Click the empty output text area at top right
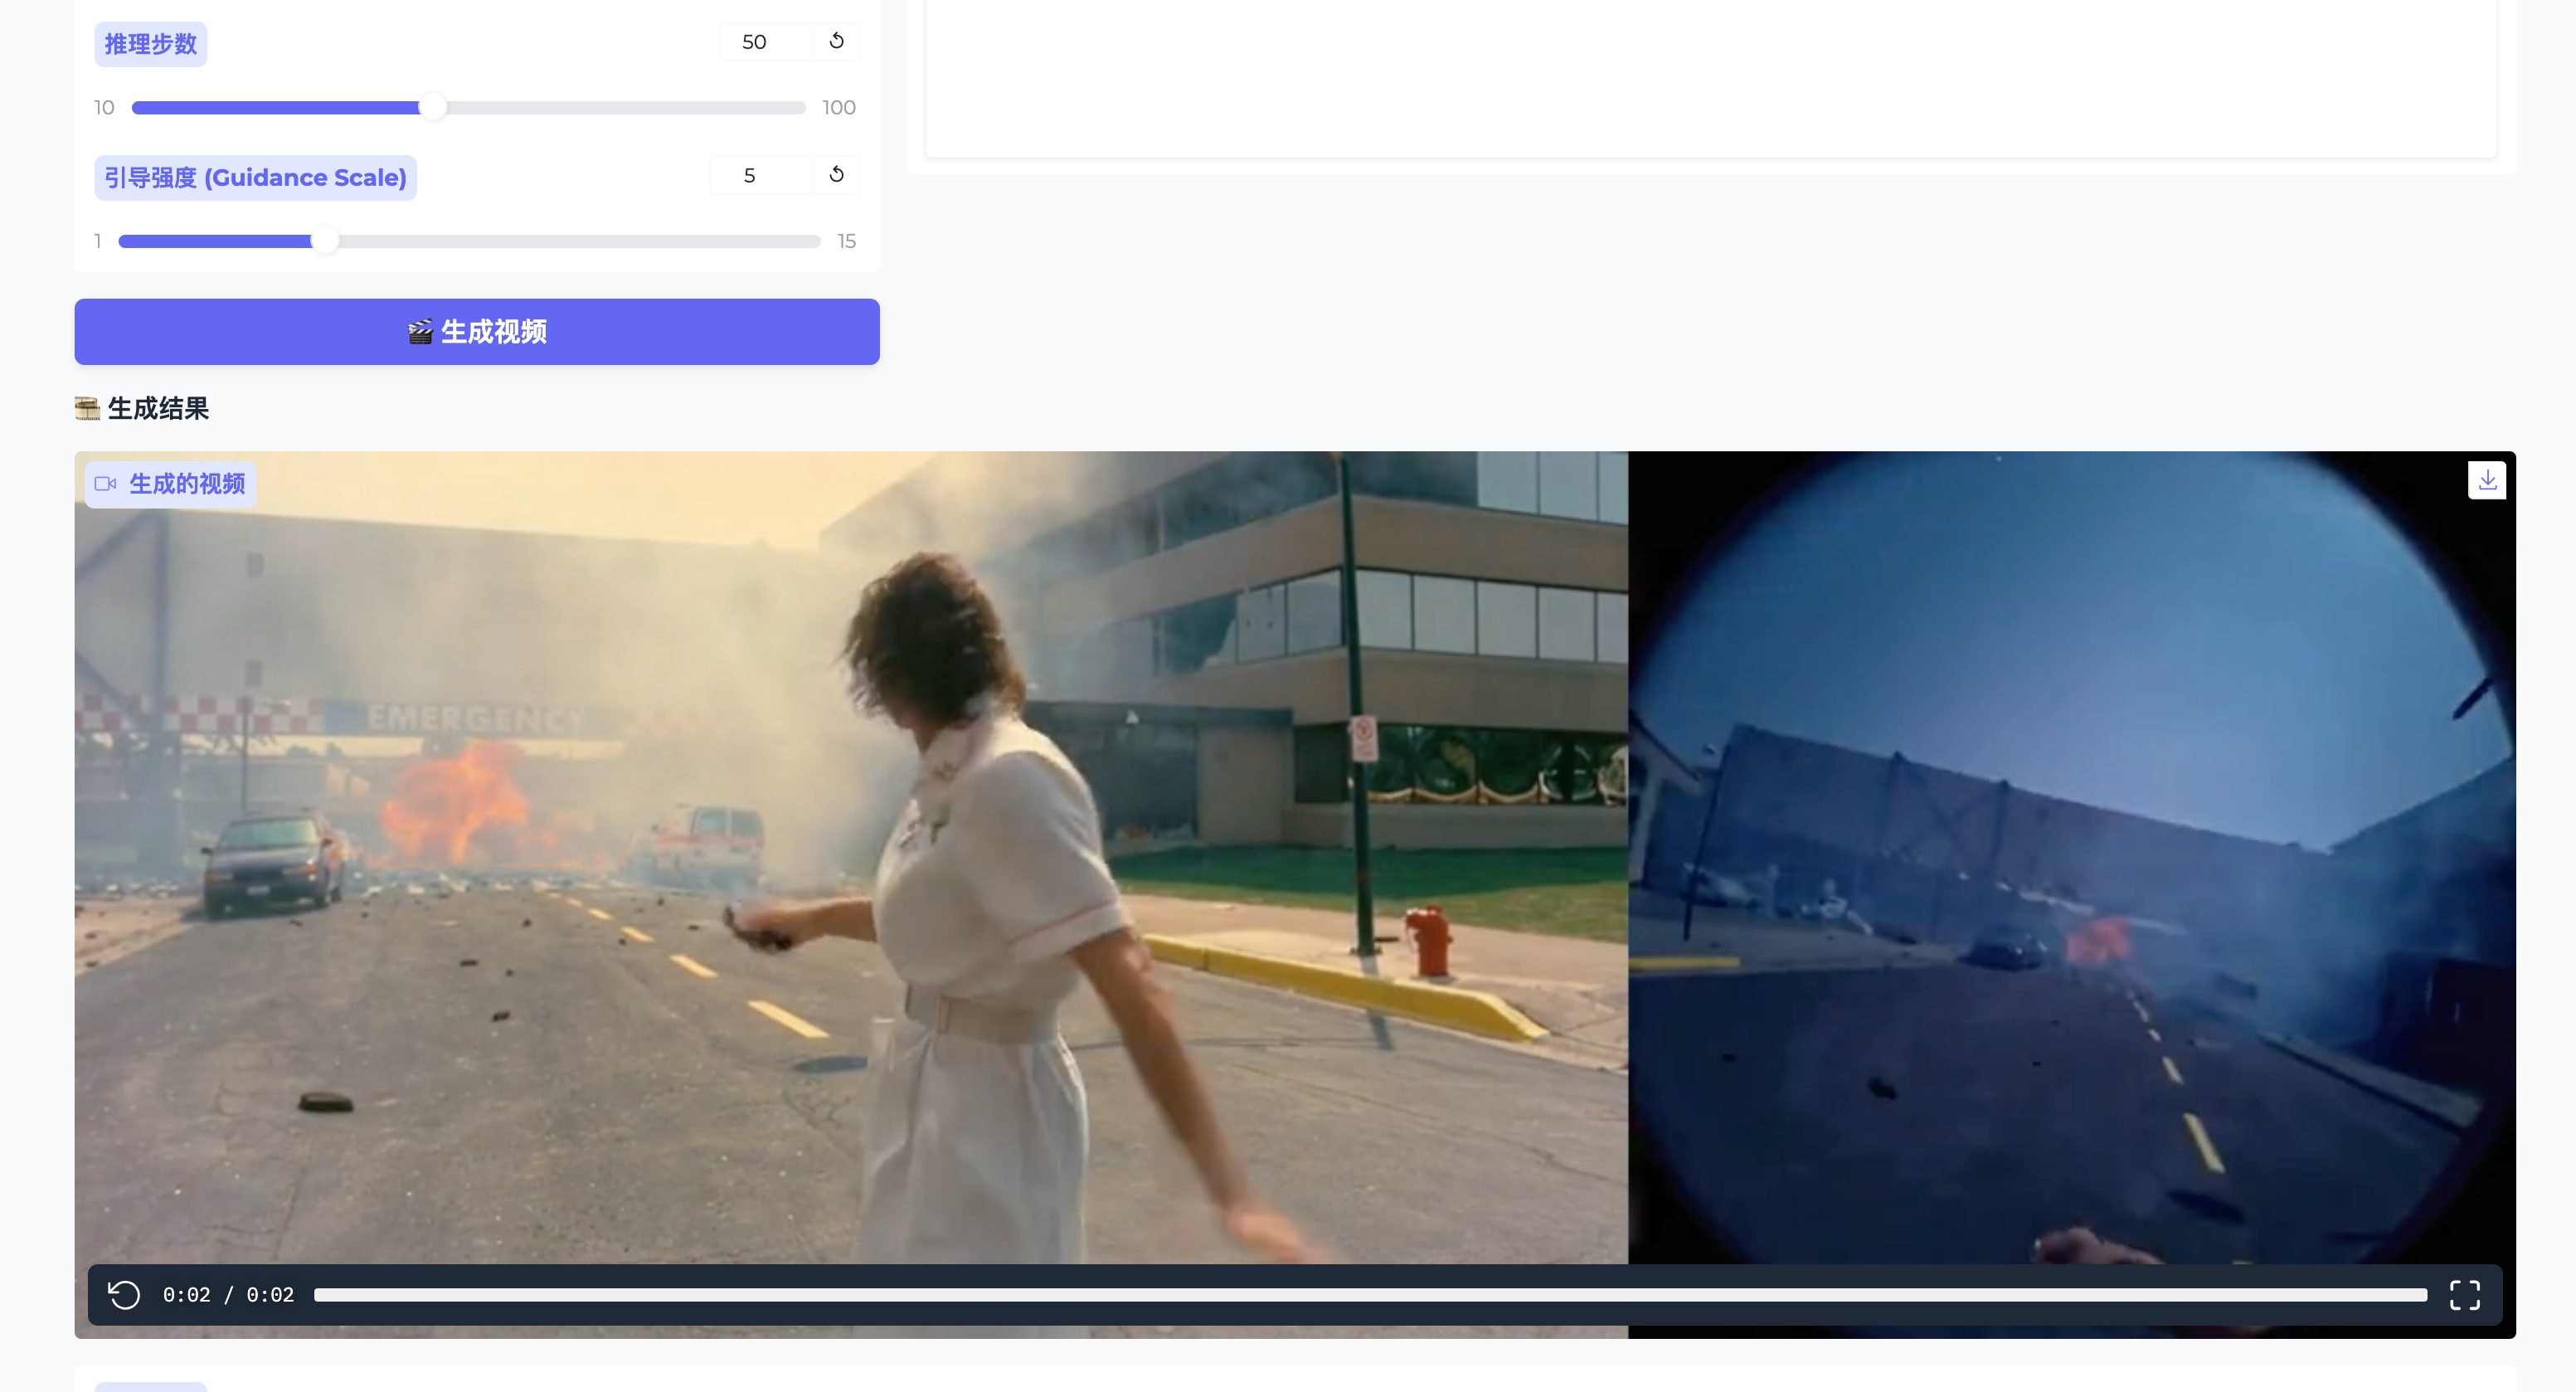2576x1392 pixels. (1710, 75)
